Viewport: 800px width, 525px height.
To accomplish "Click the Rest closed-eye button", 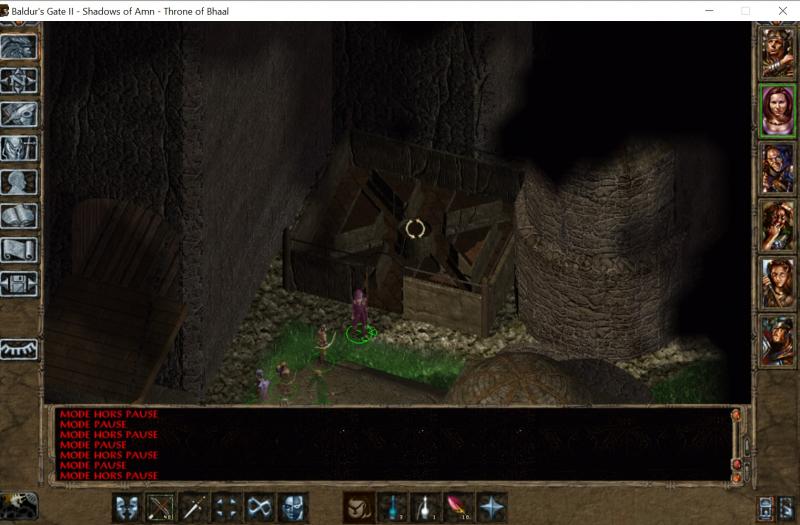I will pyautogui.click(x=19, y=349).
